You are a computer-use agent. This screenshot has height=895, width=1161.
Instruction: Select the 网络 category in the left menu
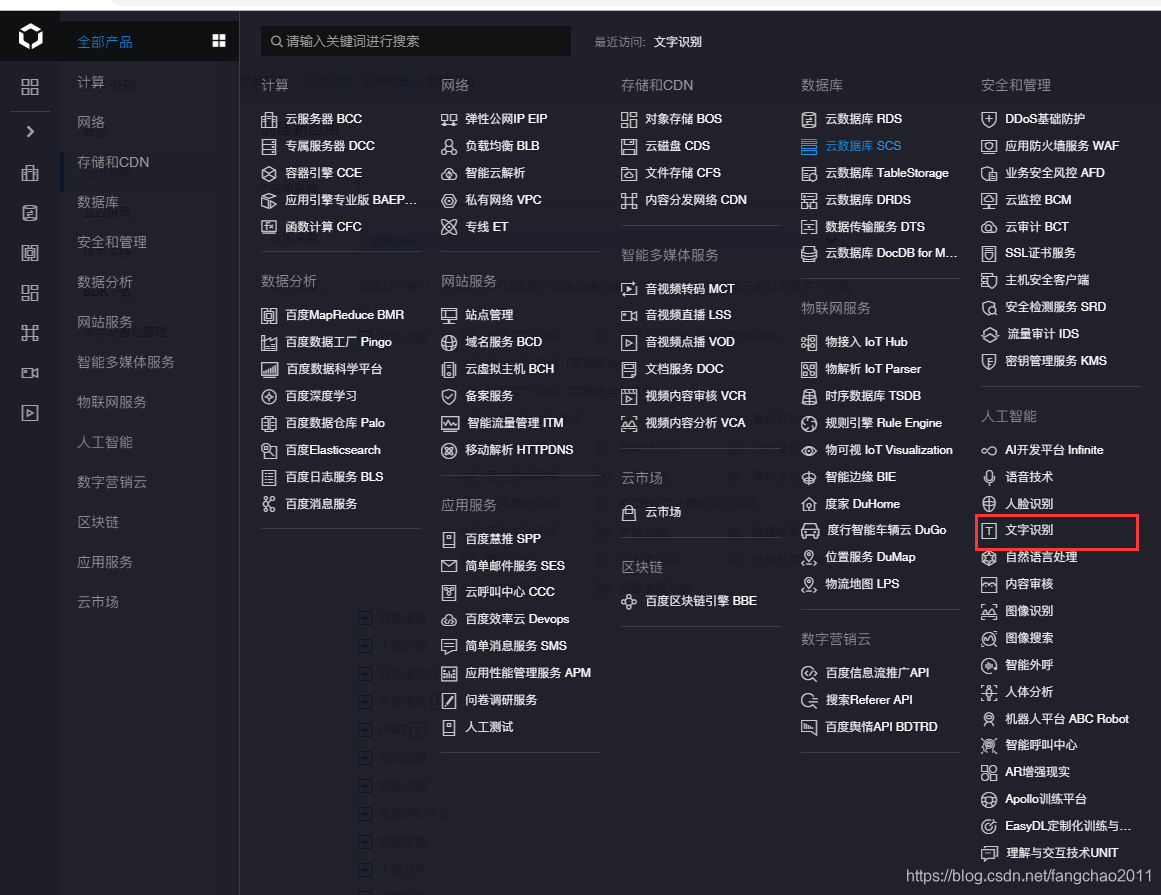91,122
